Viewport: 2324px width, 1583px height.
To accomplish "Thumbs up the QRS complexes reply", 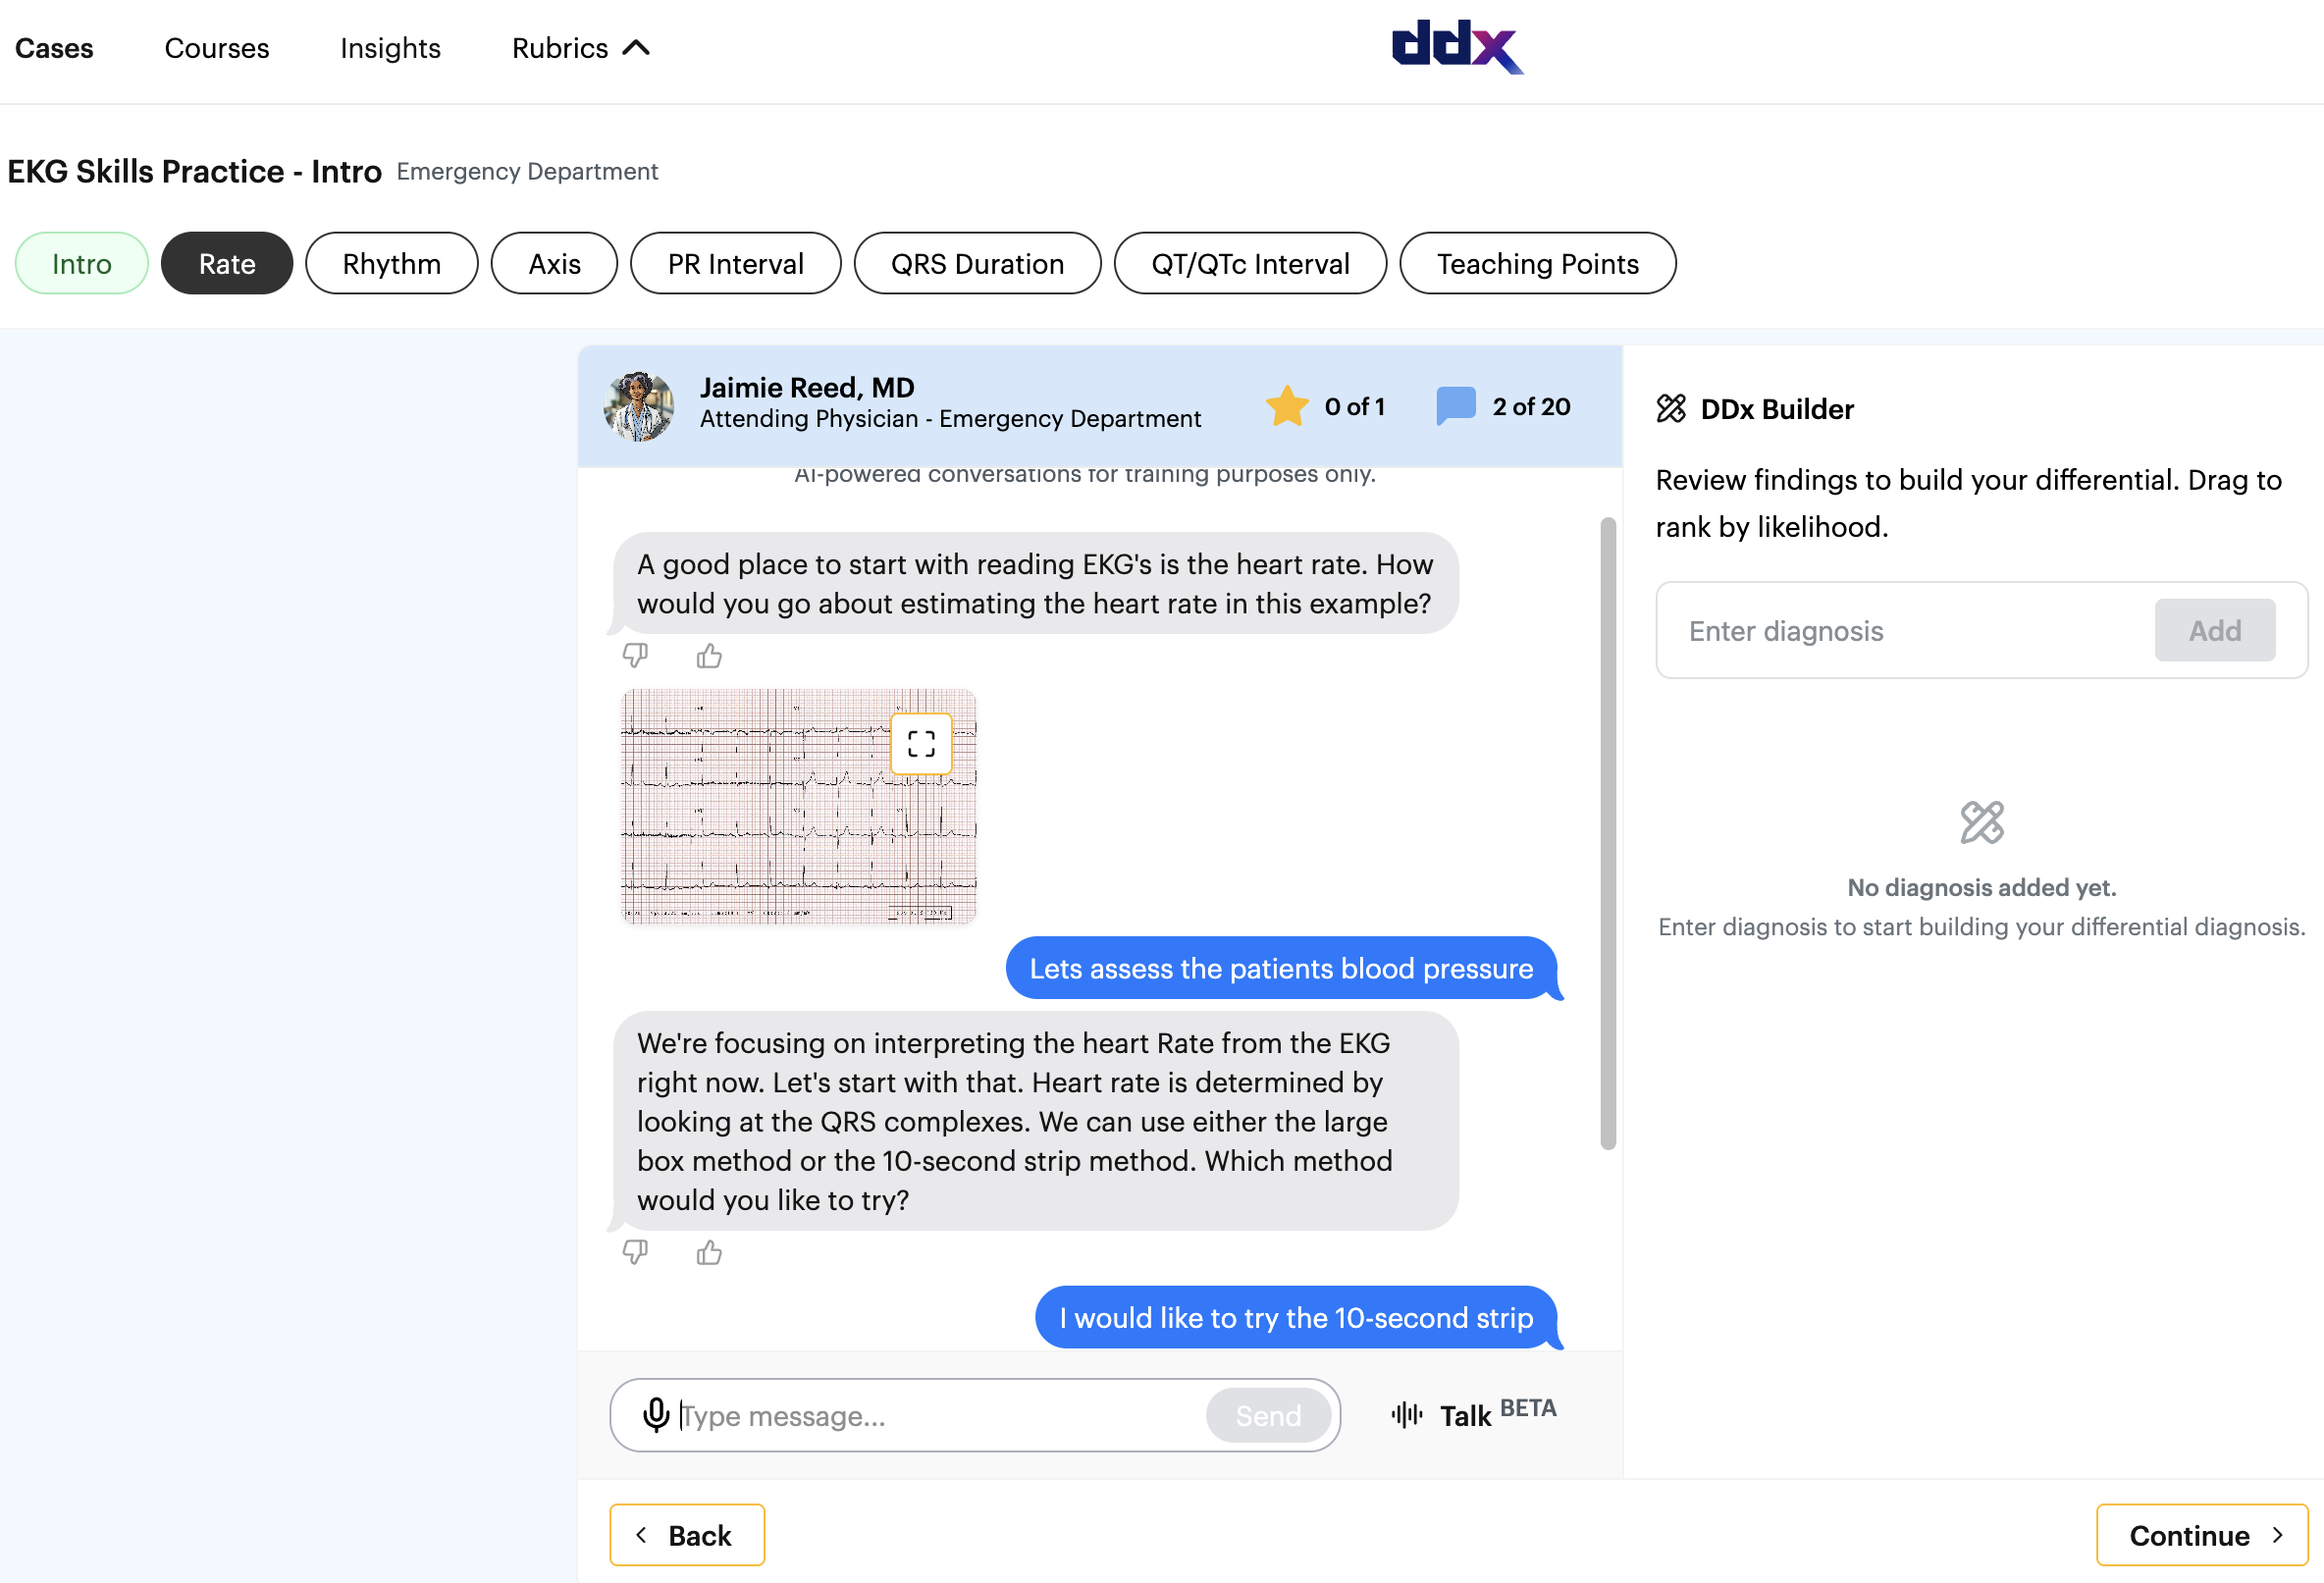I will [x=709, y=1251].
